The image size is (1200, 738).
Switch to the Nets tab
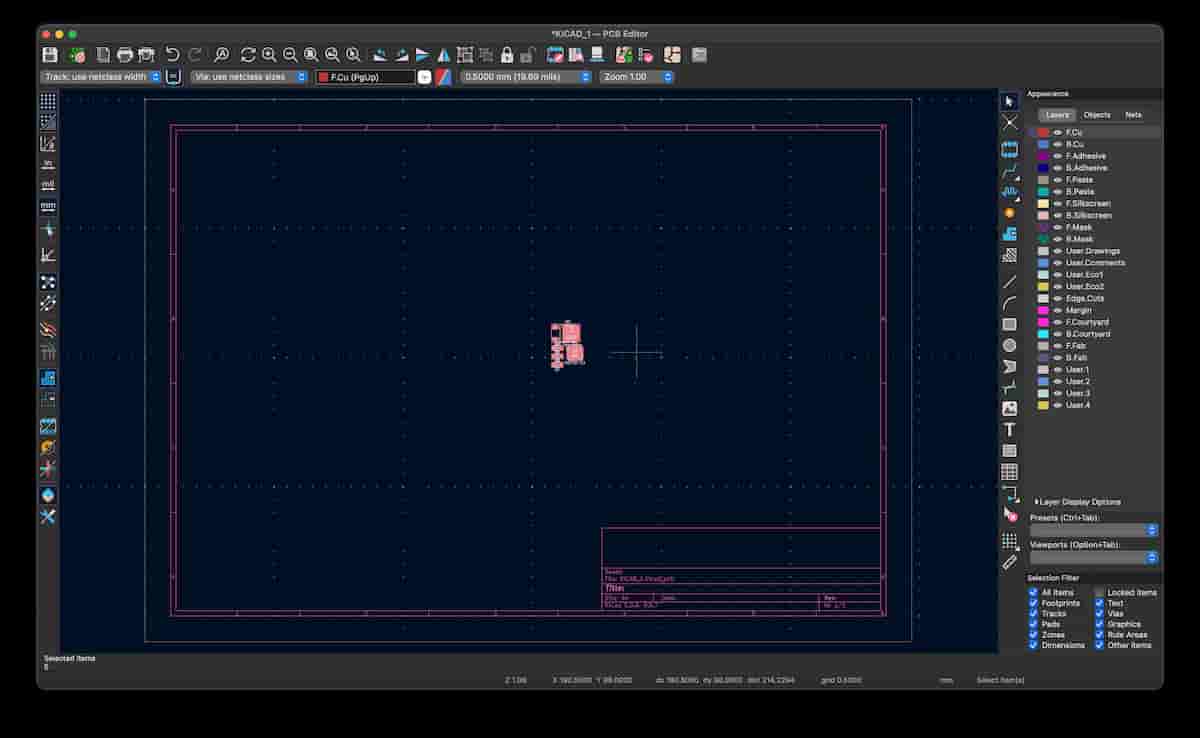click(x=1133, y=114)
